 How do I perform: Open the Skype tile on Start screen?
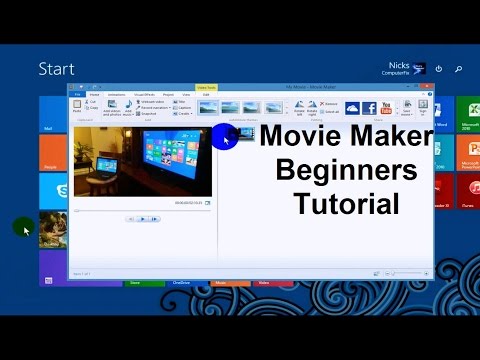click(x=53, y=191)
